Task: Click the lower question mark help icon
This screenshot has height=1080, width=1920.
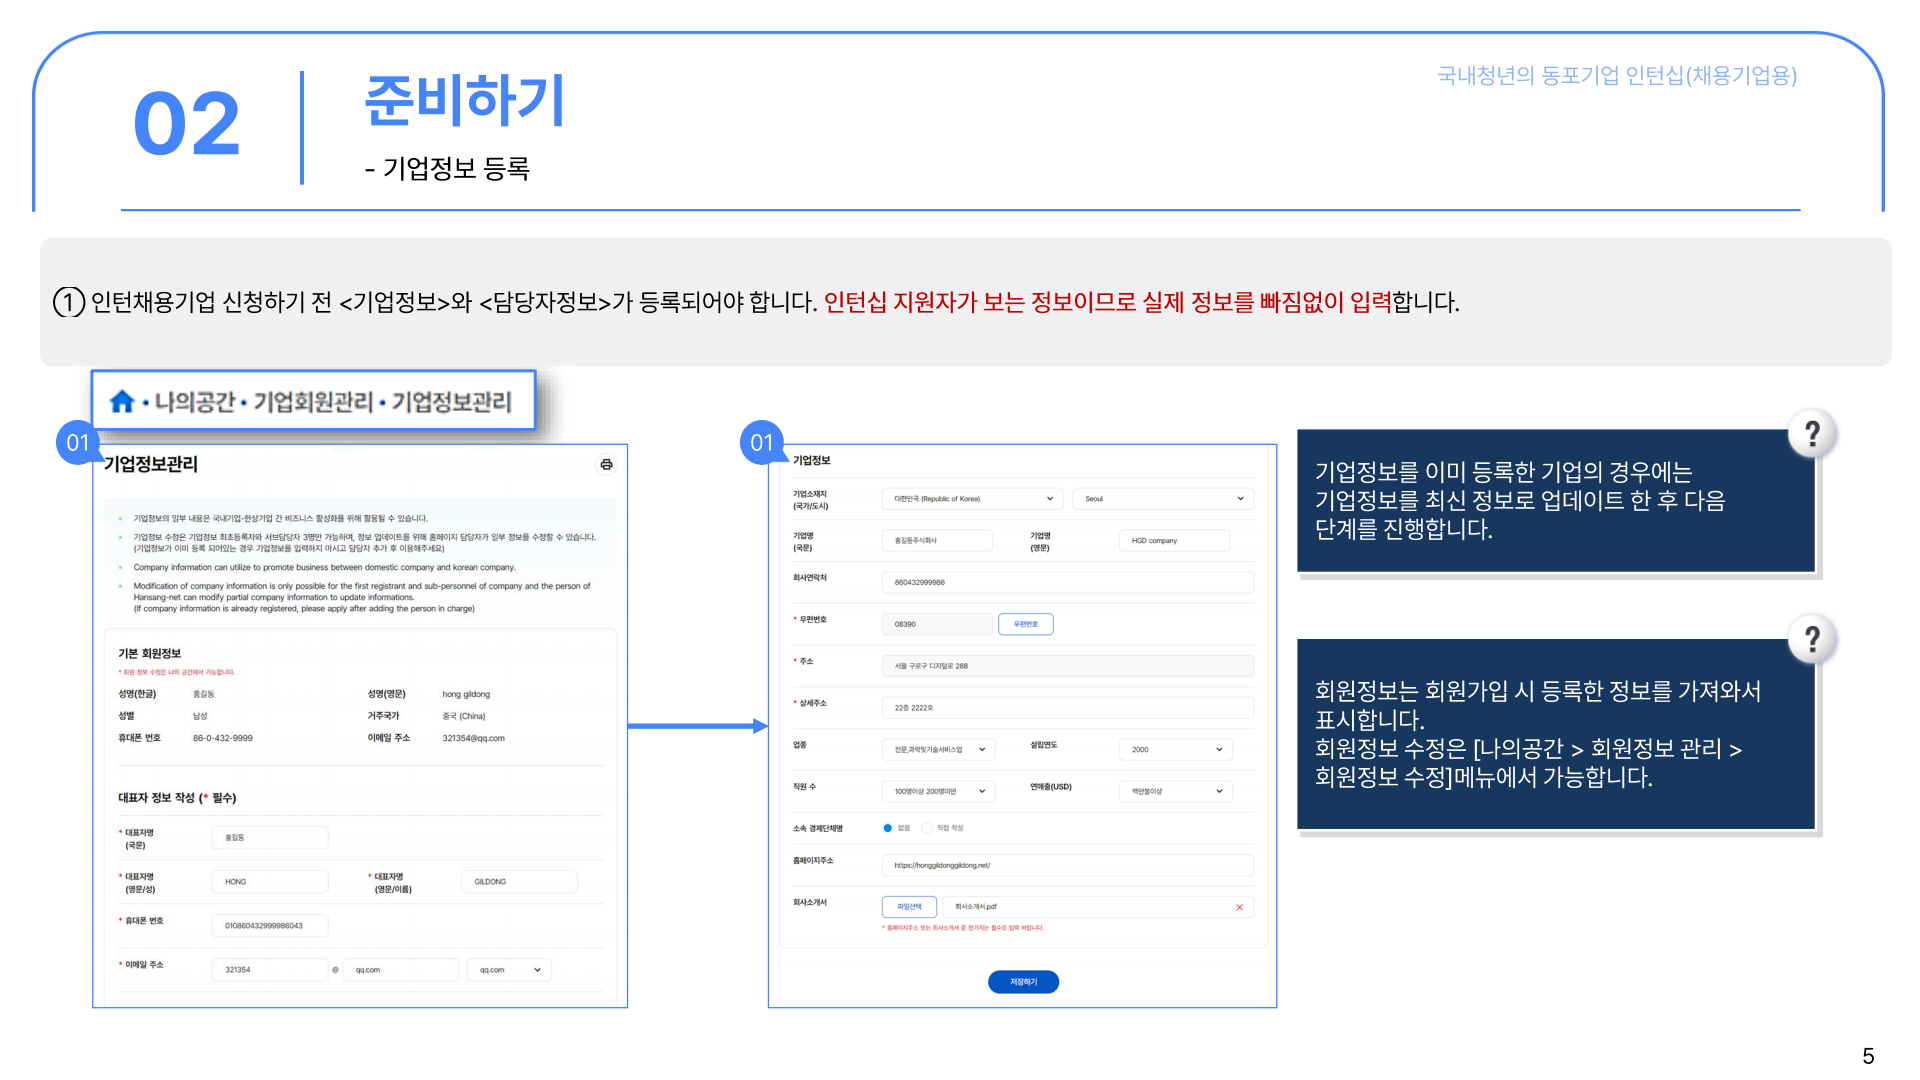Action: coord(1812,639)
